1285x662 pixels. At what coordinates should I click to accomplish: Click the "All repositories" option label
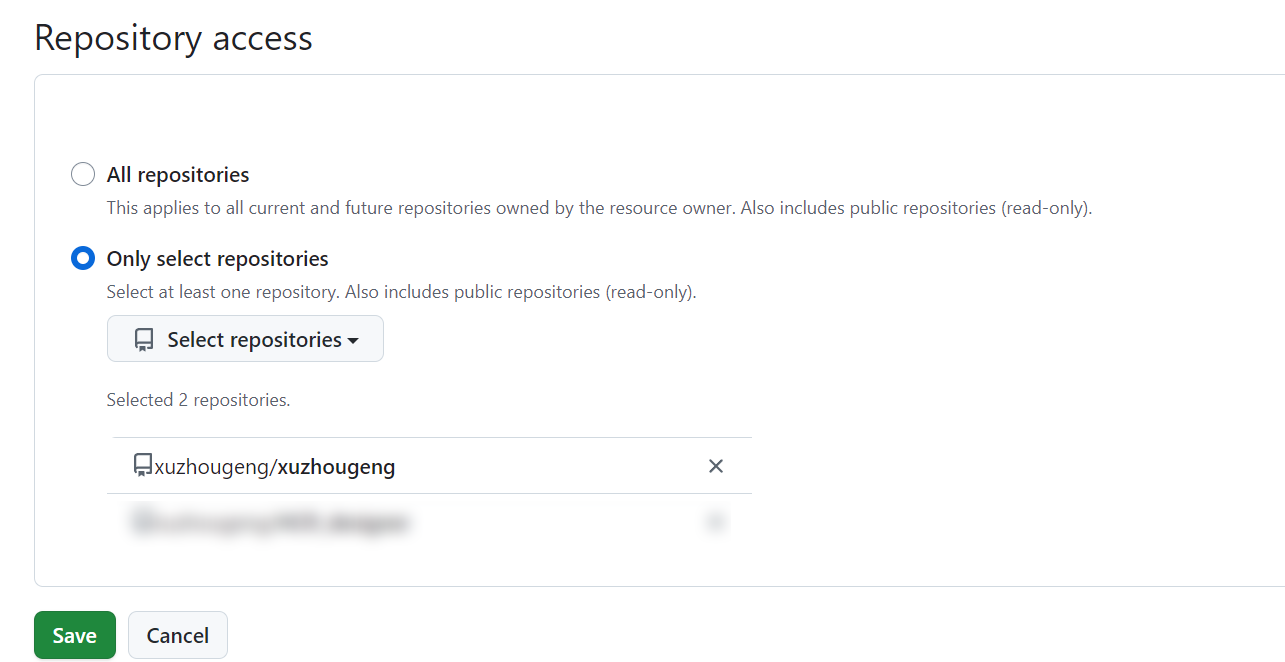[178, 175]
